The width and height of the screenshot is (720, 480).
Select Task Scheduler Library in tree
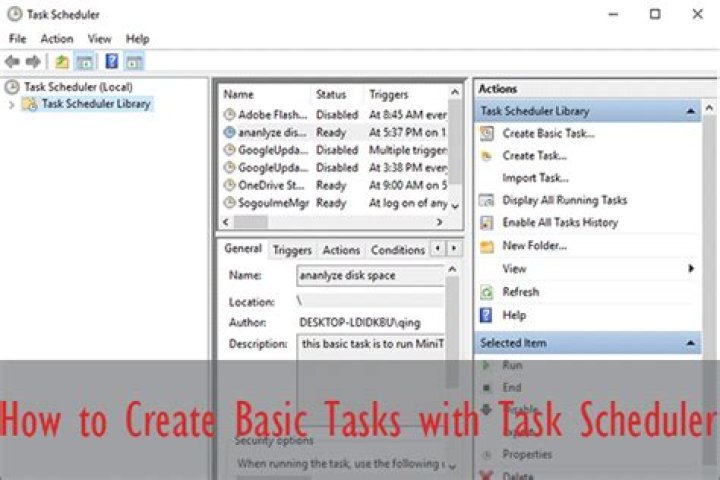(96, 104)
